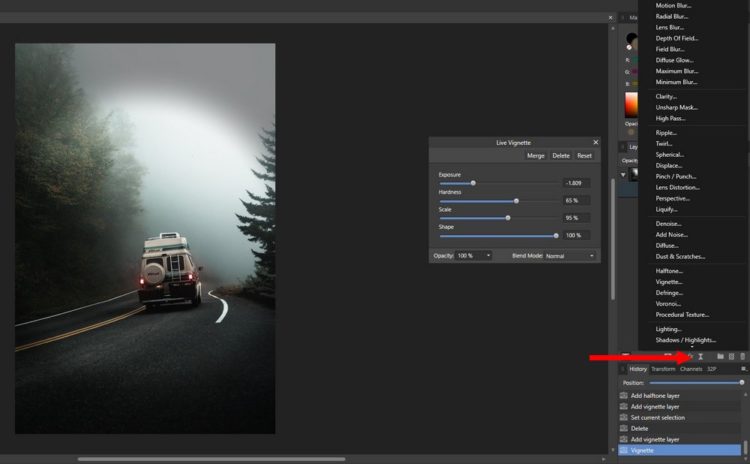Click the Hardness slider handle

[x=516, y=200]
